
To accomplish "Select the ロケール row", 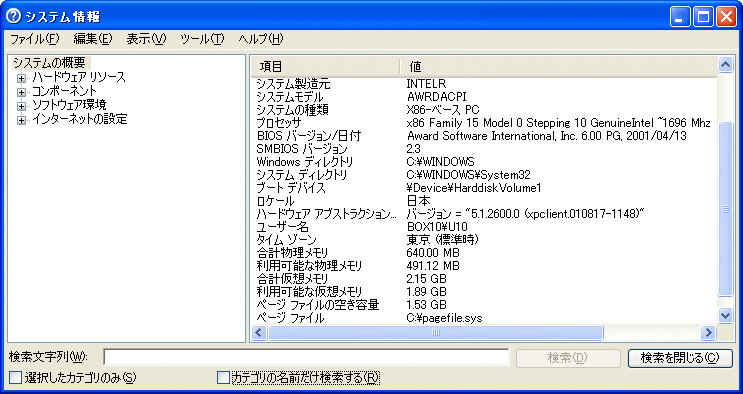I will click(484, 201).
